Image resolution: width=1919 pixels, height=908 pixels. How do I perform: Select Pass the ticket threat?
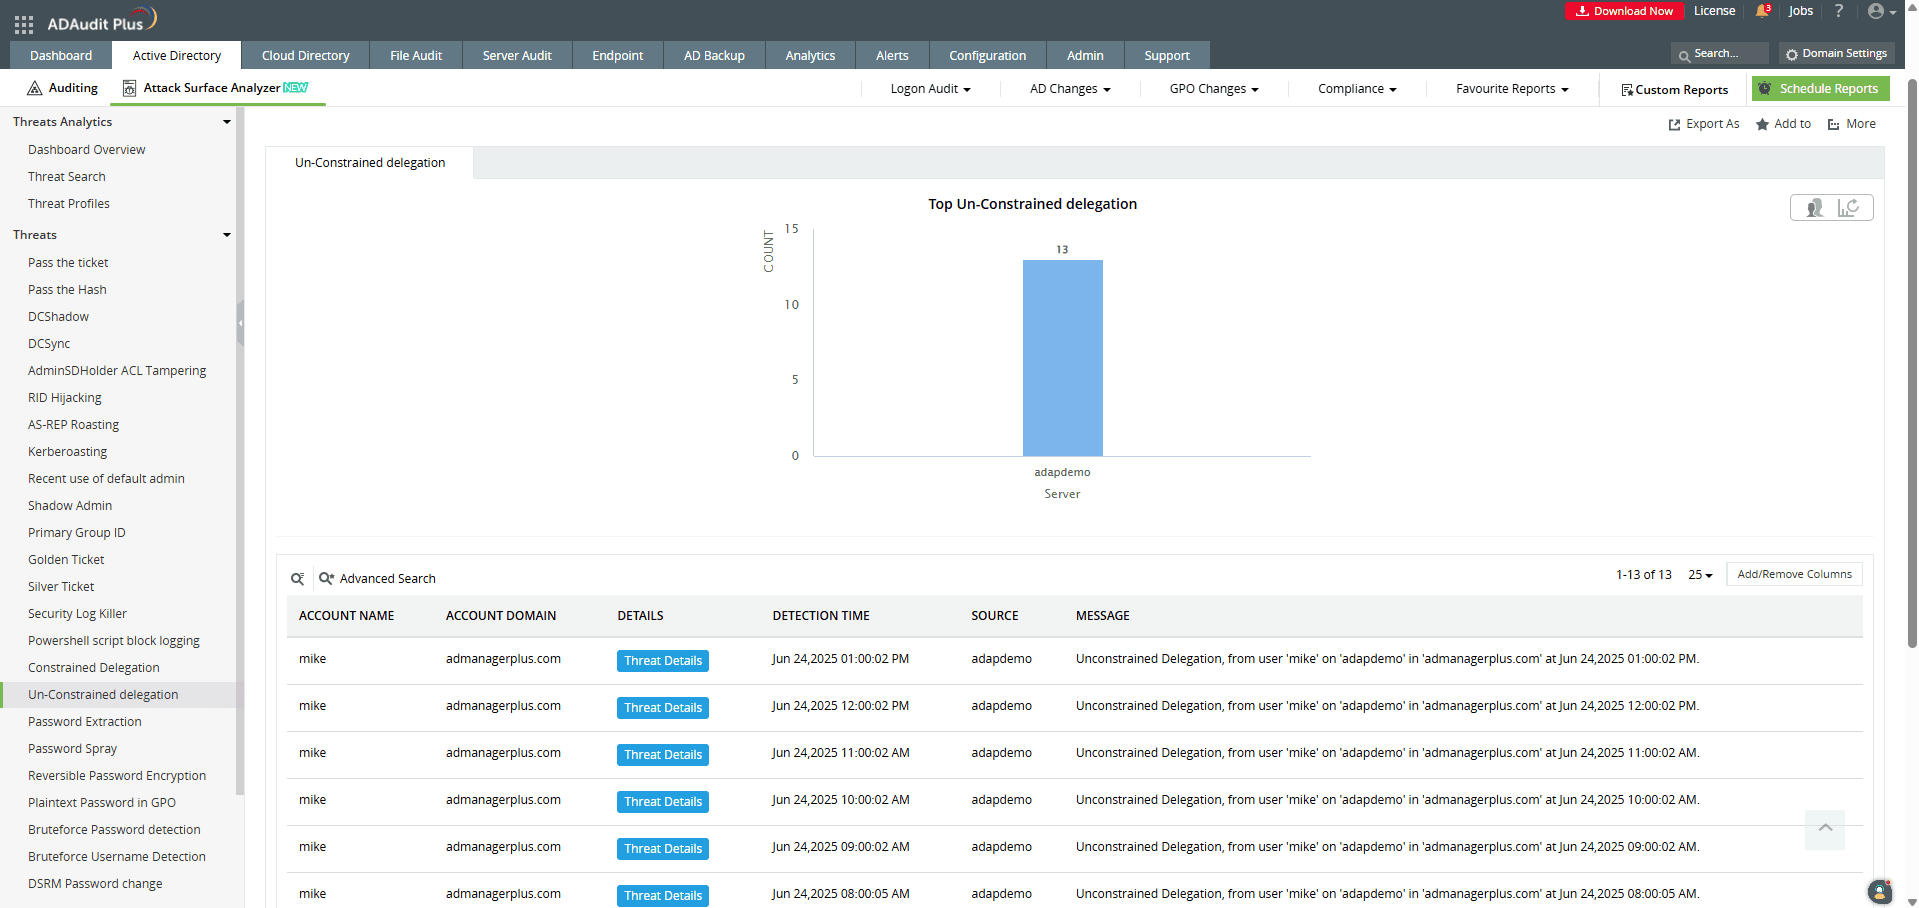point(68,263)
